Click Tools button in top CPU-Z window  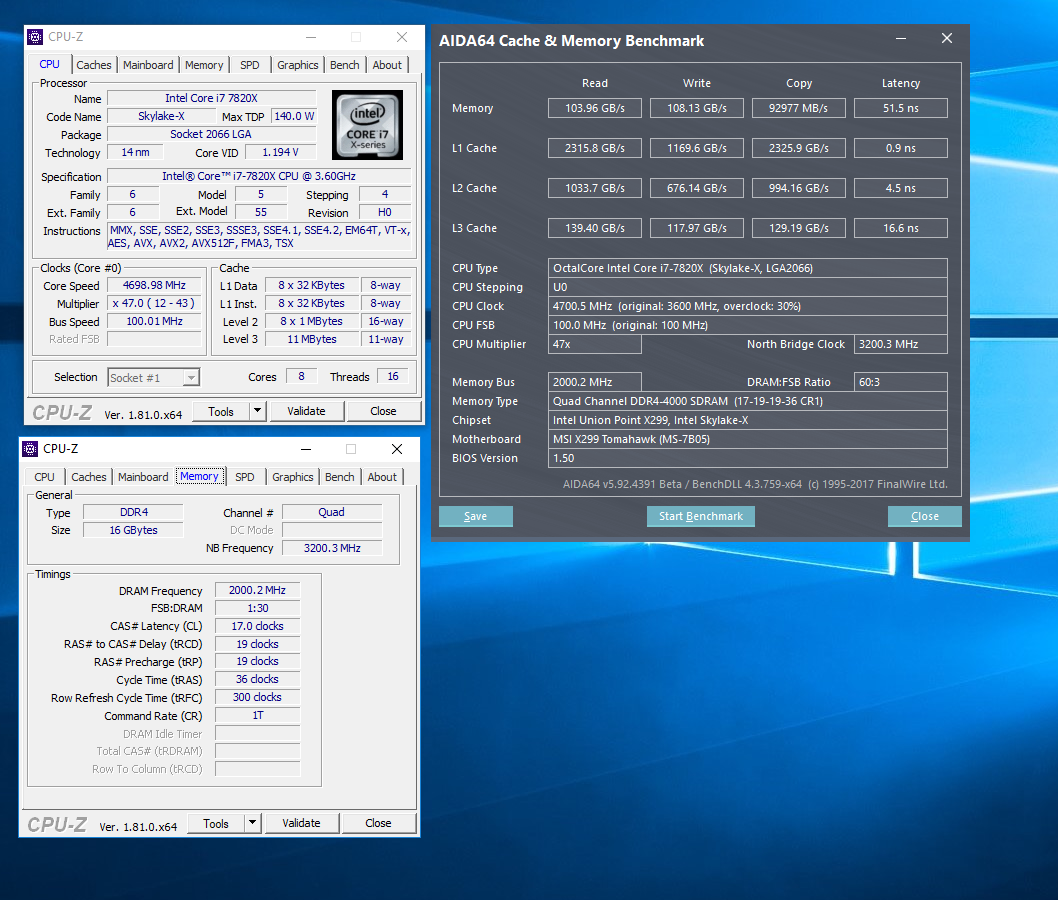click(x=221, y=412)
